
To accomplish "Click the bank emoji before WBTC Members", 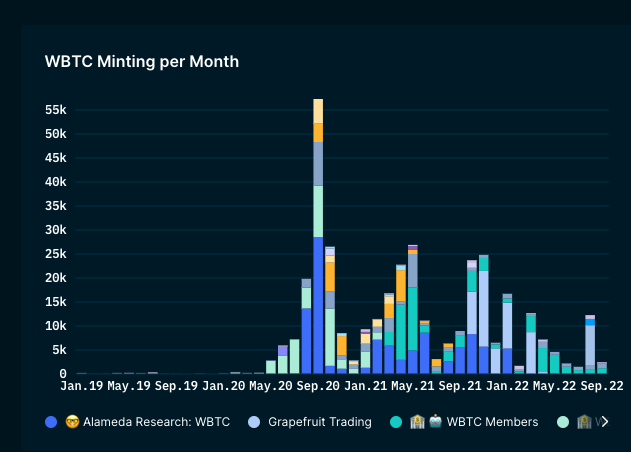I will tap(417, 422).
